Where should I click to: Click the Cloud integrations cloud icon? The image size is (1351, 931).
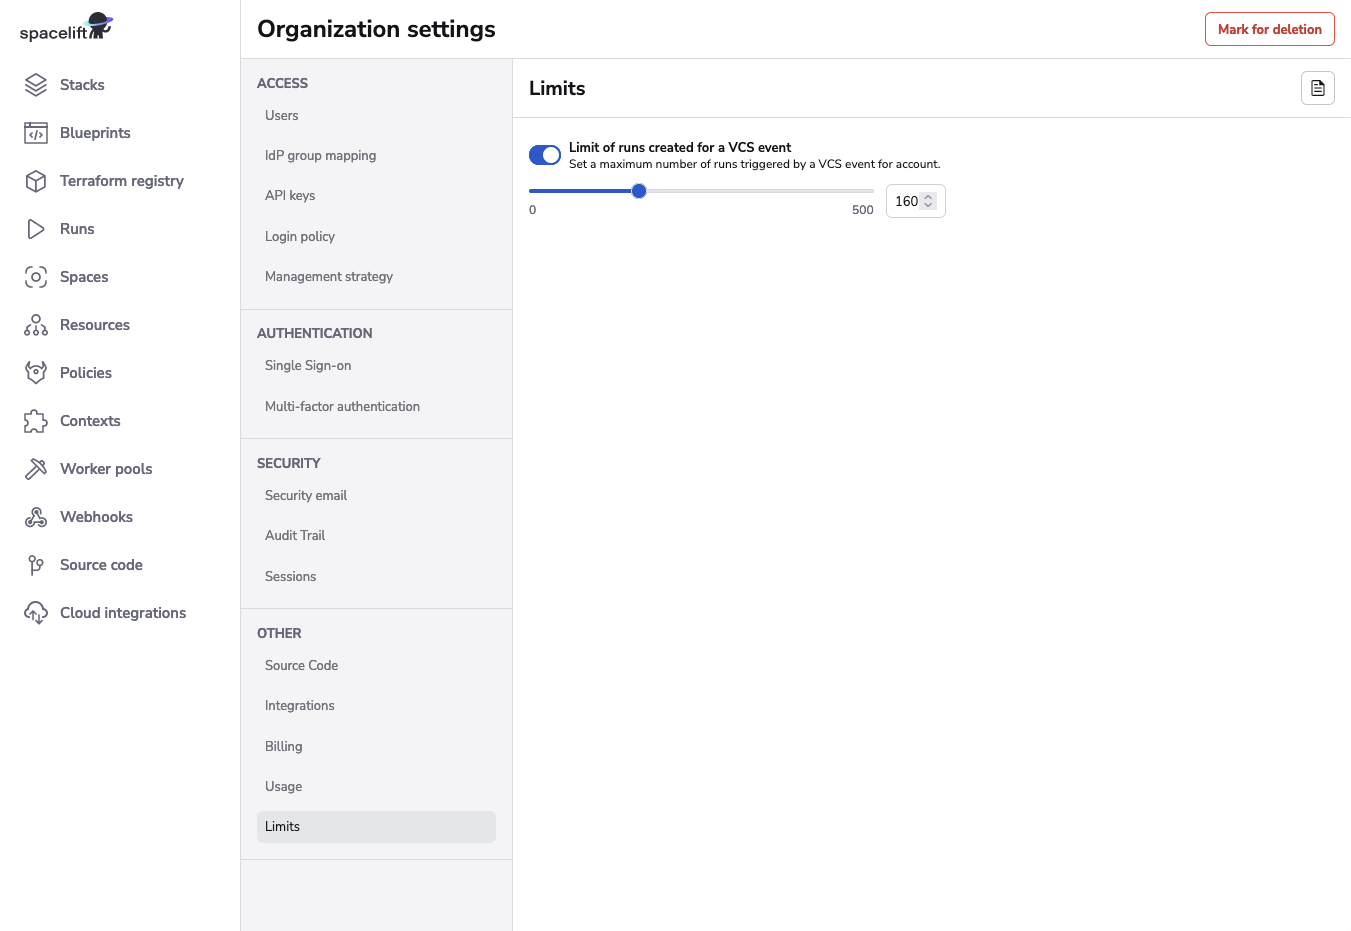click(x=36, y=613)
